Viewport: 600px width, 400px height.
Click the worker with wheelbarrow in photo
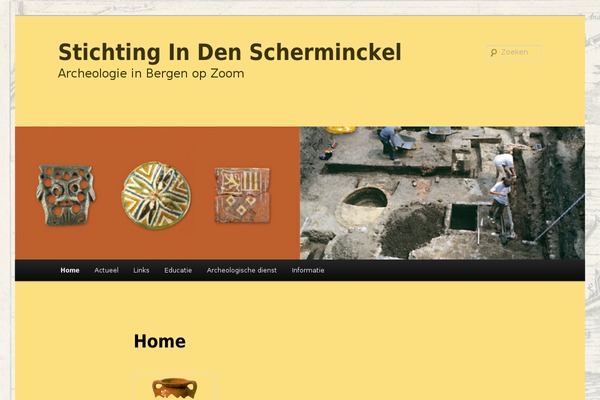pyautogui.click(x=396, y=142)
